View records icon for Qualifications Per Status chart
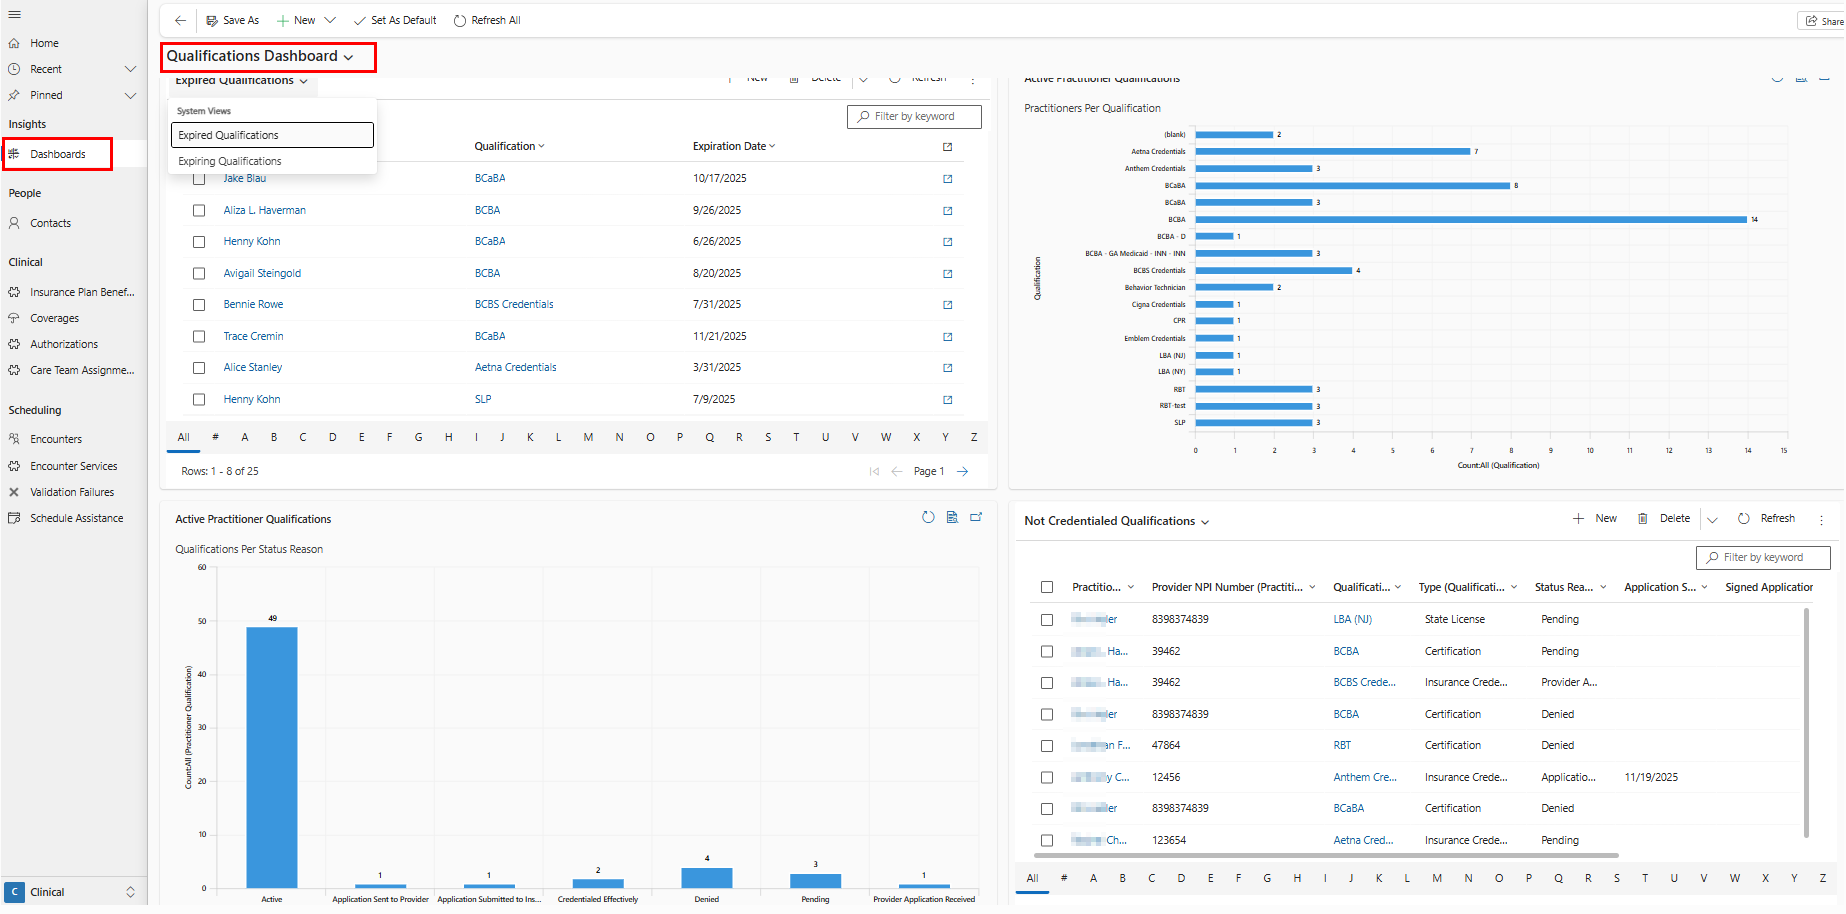 click(952, 517)
